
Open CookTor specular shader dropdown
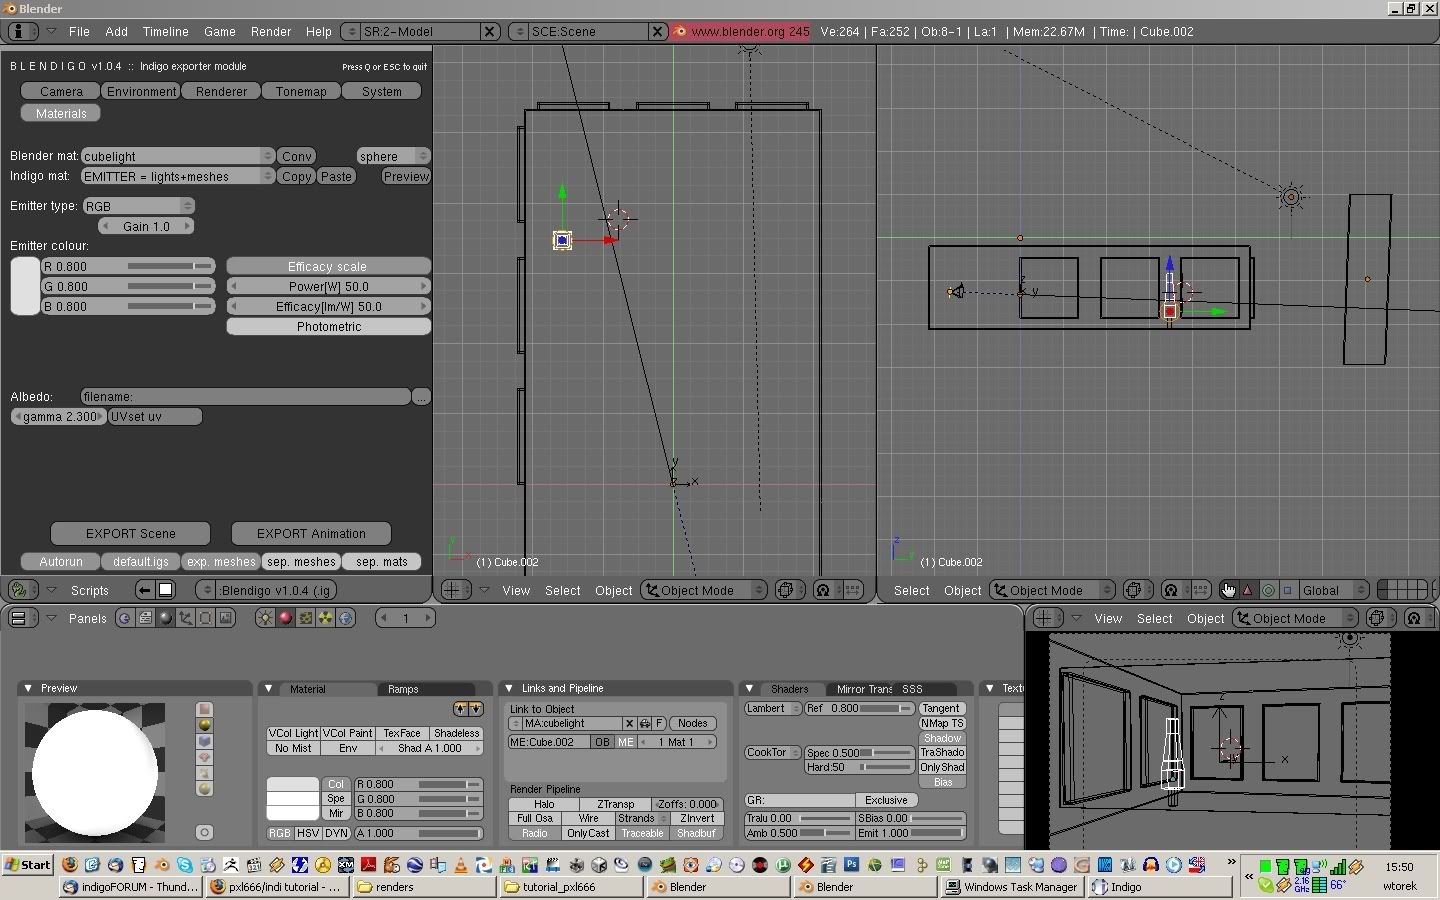point(773,752)
